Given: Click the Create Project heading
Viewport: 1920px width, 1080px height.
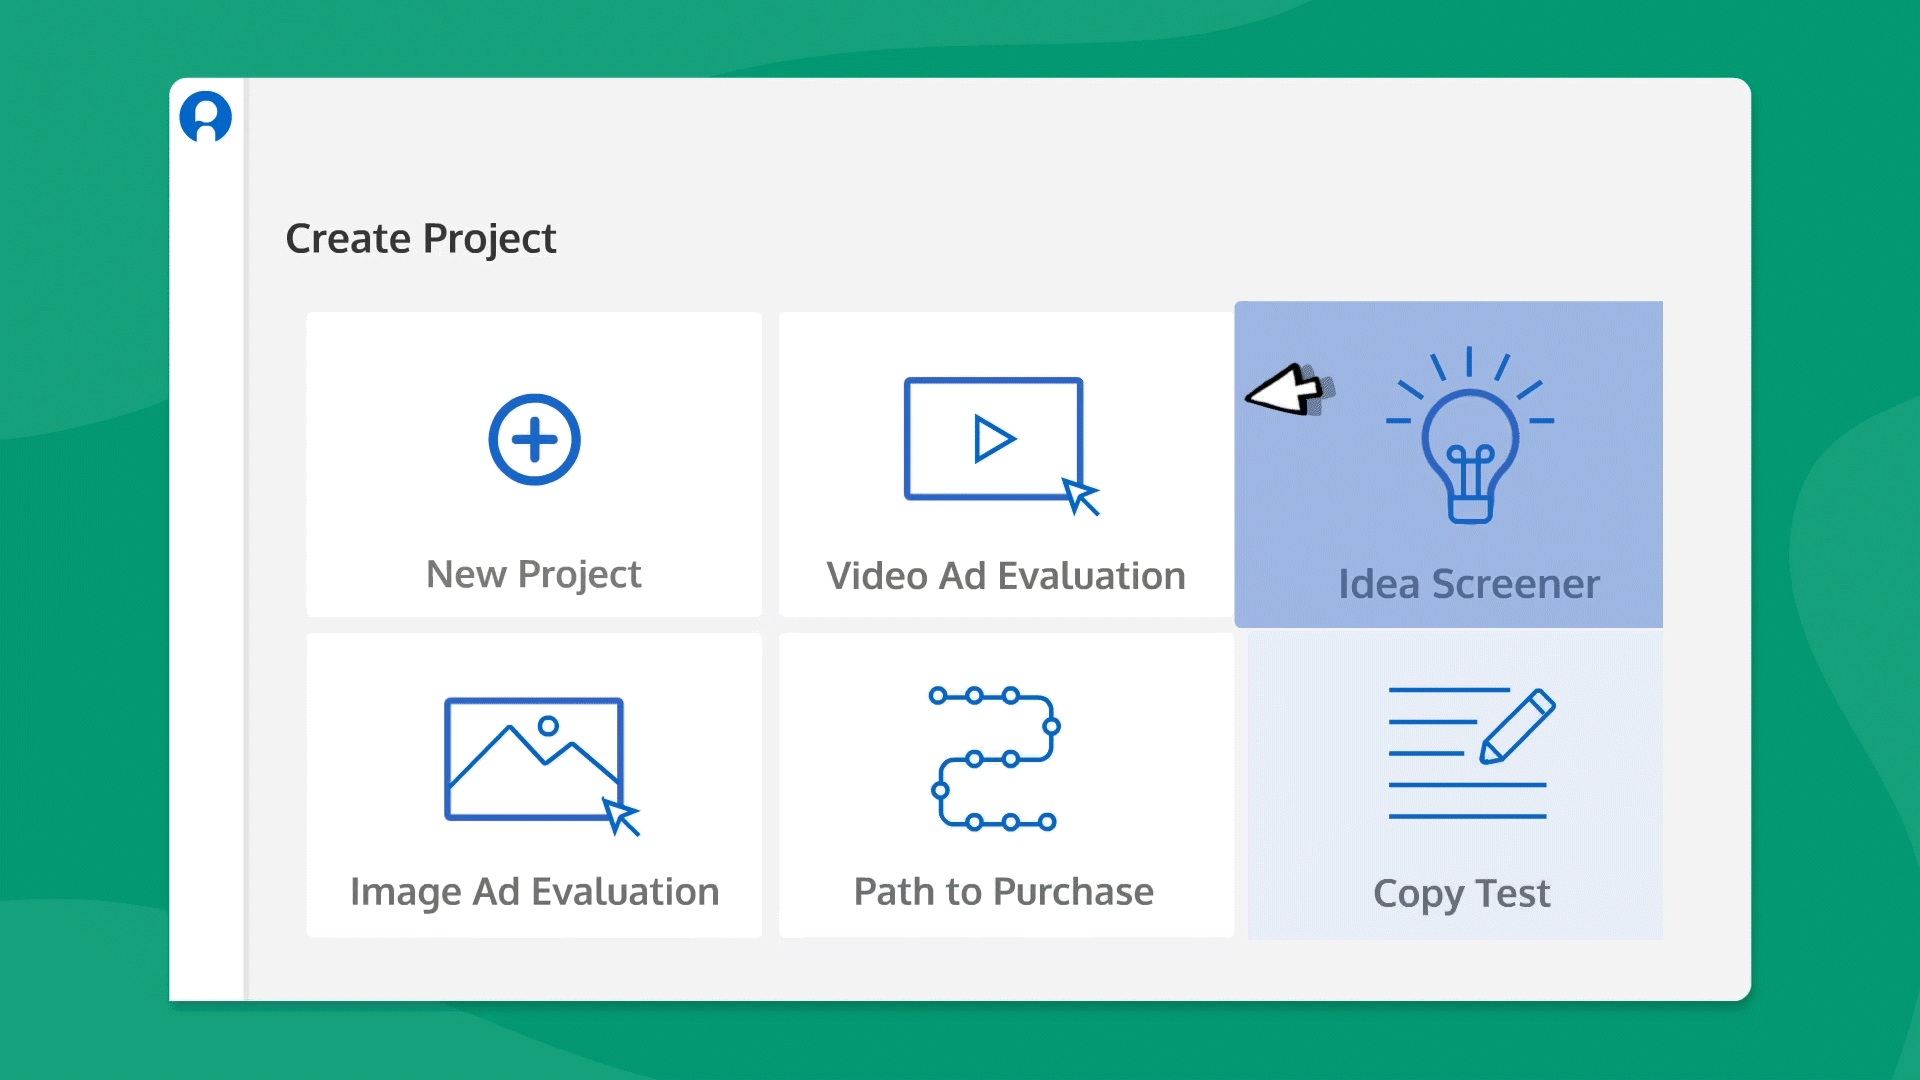Looking at the screenshot, I should click(420, 238).
